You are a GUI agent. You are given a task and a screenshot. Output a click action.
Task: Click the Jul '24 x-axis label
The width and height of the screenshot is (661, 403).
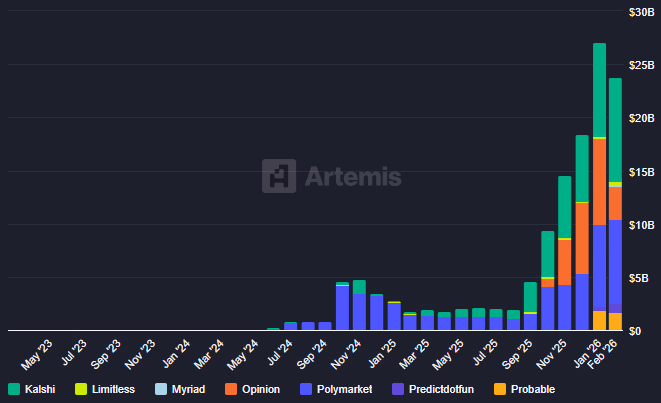pos(280,352)
